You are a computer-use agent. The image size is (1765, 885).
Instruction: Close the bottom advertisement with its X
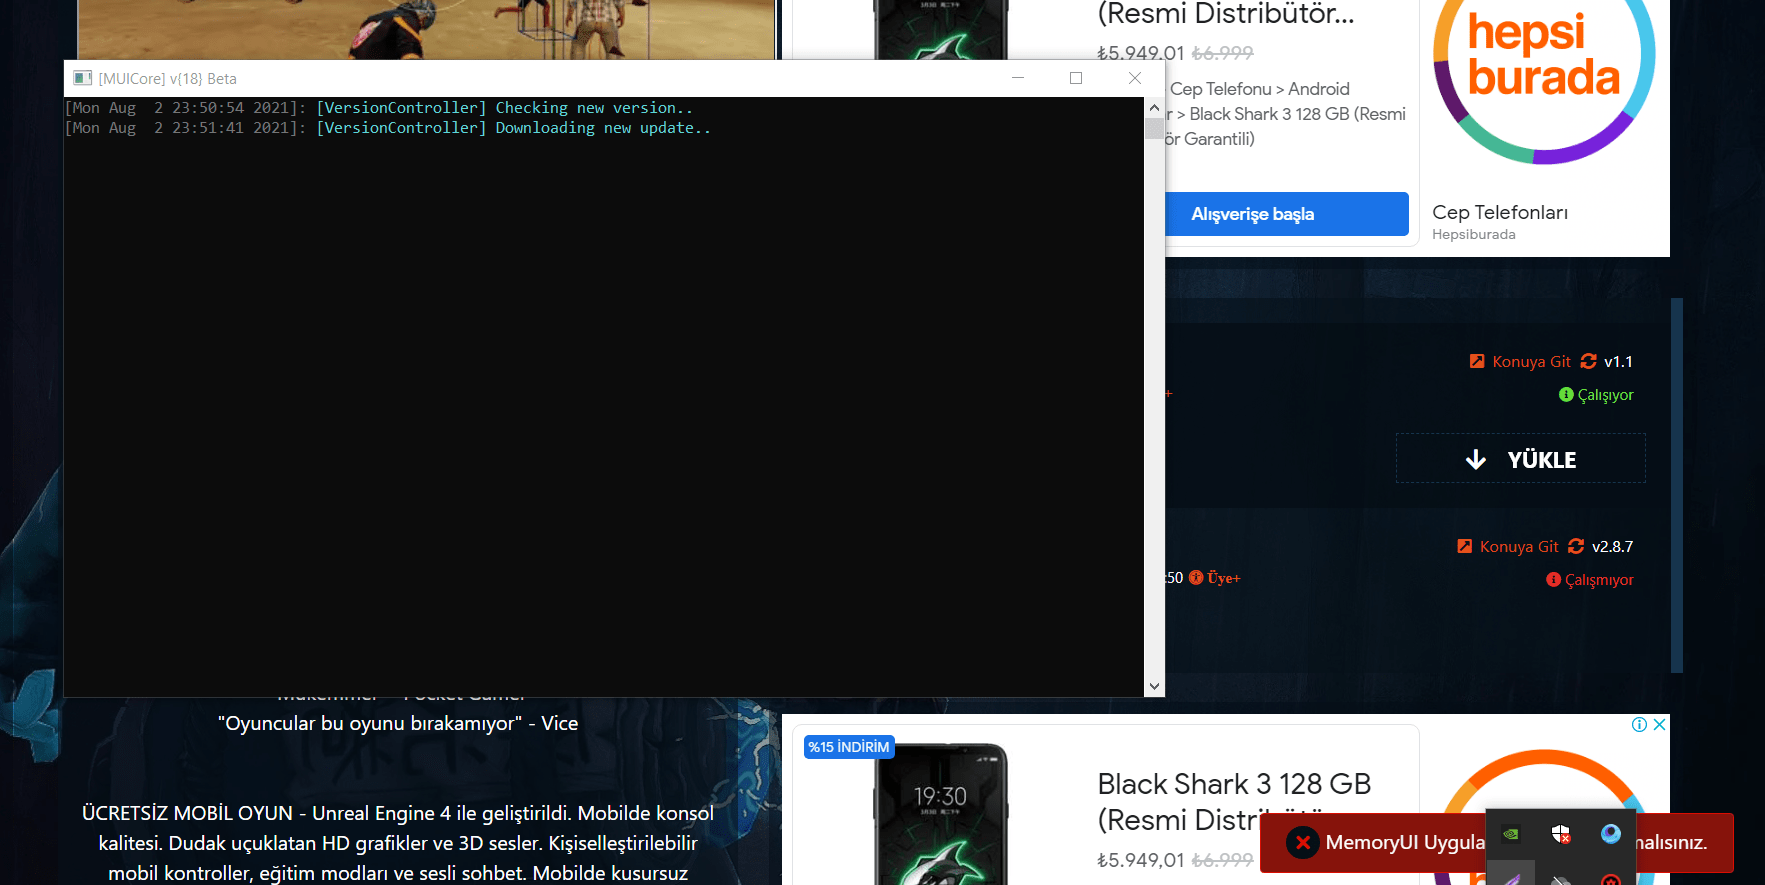click(x=1659, y=725)
